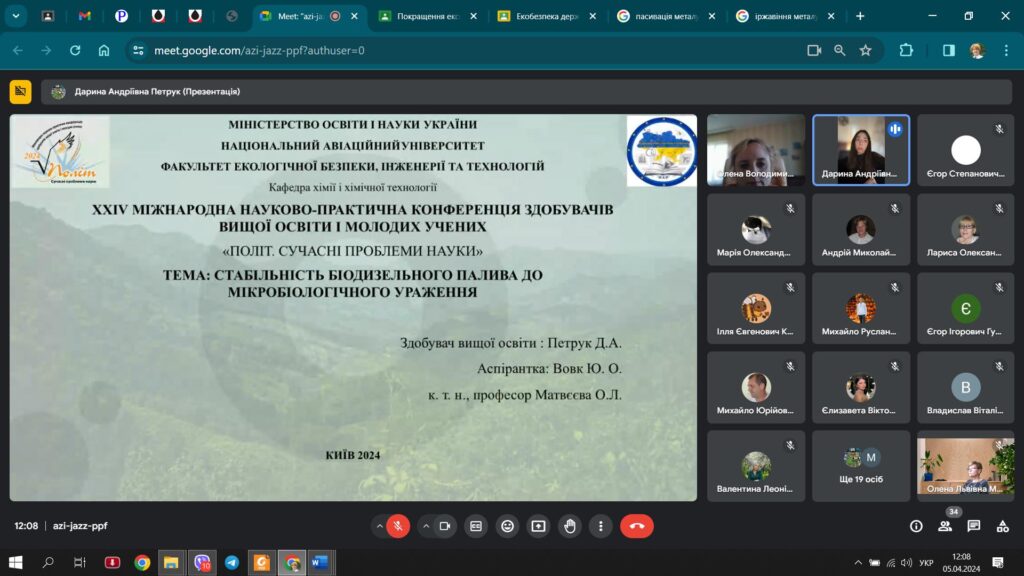Image resolution: width=1024 pixels, height=576 pixels.
Task: Turn on captions with the CC button
Action: (x=476, y=526)
